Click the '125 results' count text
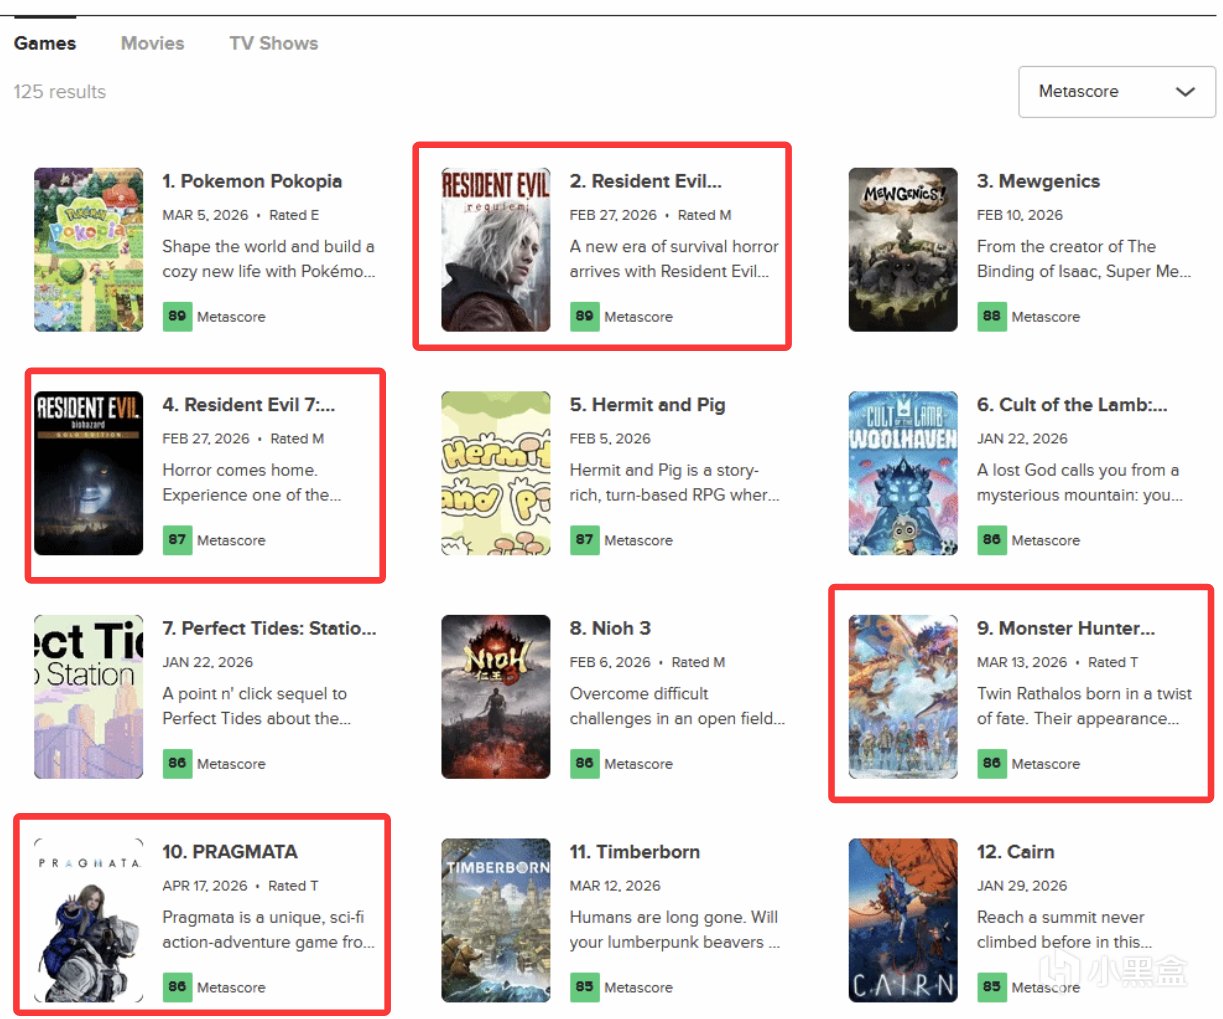The image size is (1223, 1019). tap(60, 92)
